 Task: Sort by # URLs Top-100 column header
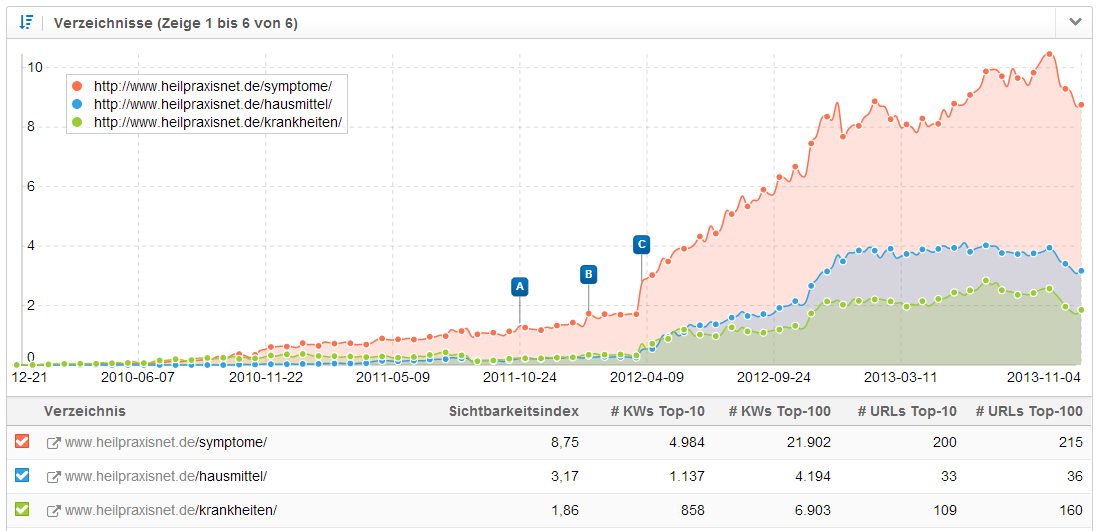(1028, 411)
